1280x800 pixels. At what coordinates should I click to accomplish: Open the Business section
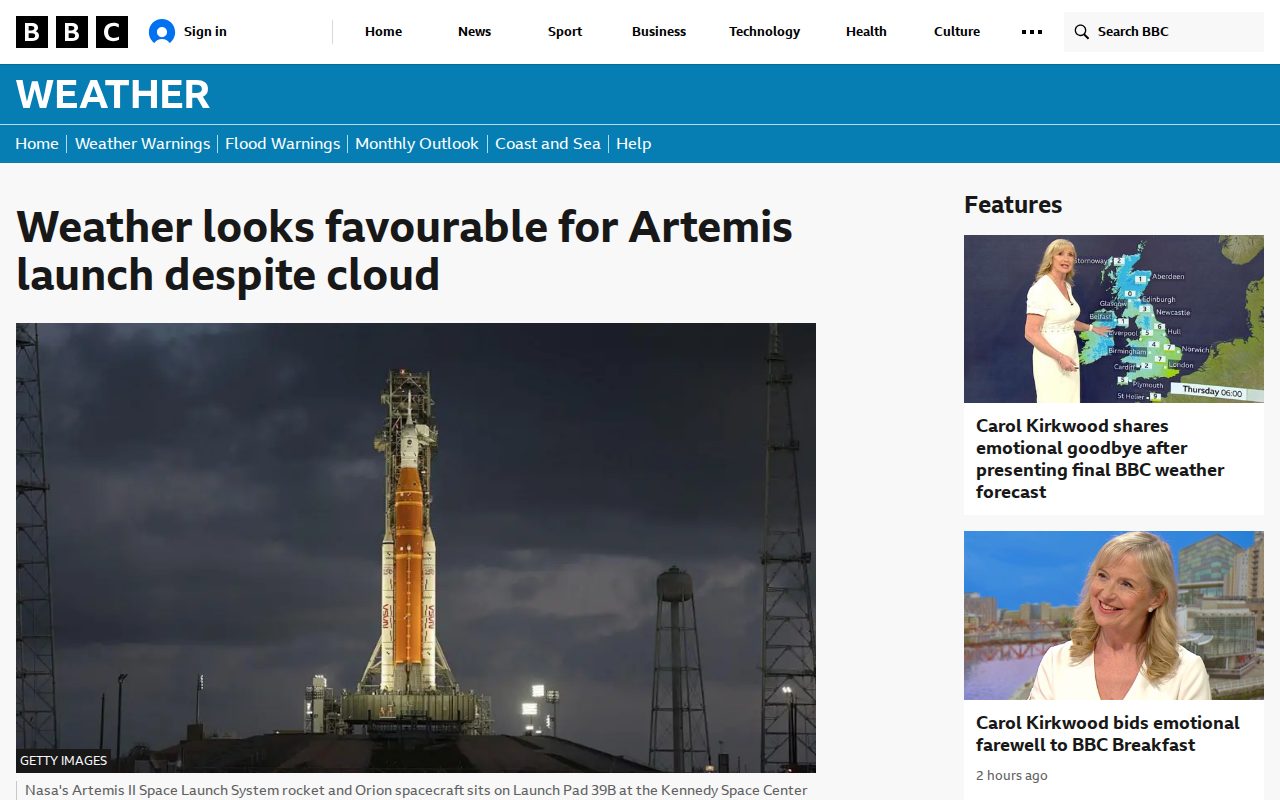pos(659,32)
